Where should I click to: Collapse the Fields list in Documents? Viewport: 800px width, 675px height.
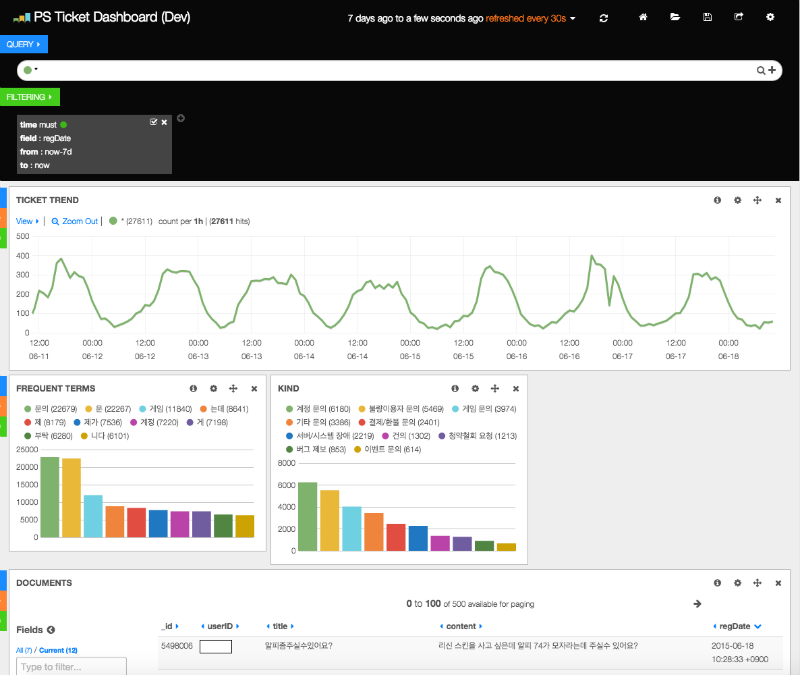pos(51,630)
